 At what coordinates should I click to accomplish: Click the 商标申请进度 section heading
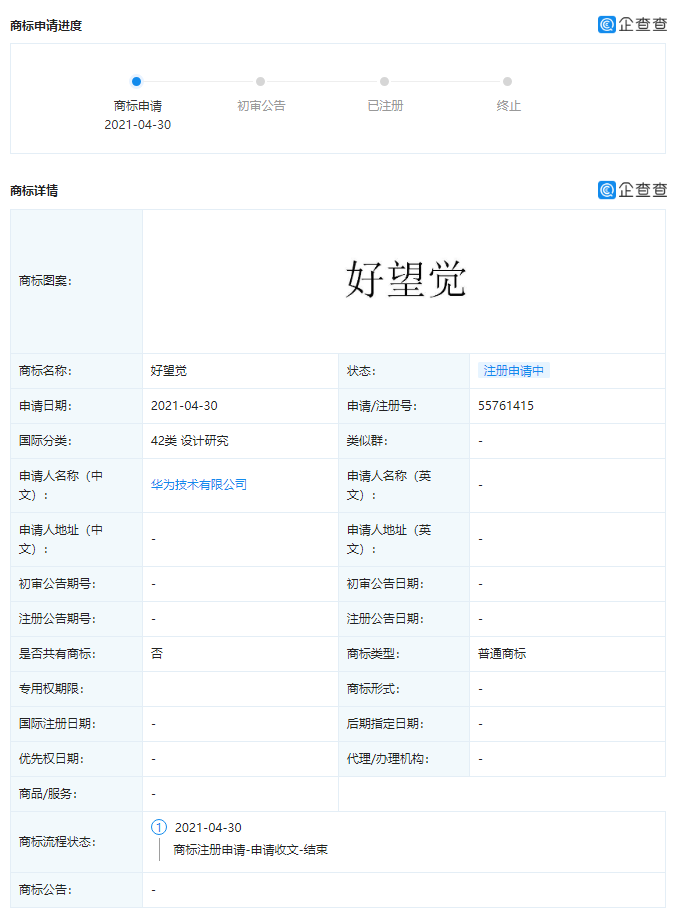click(46, 26)
